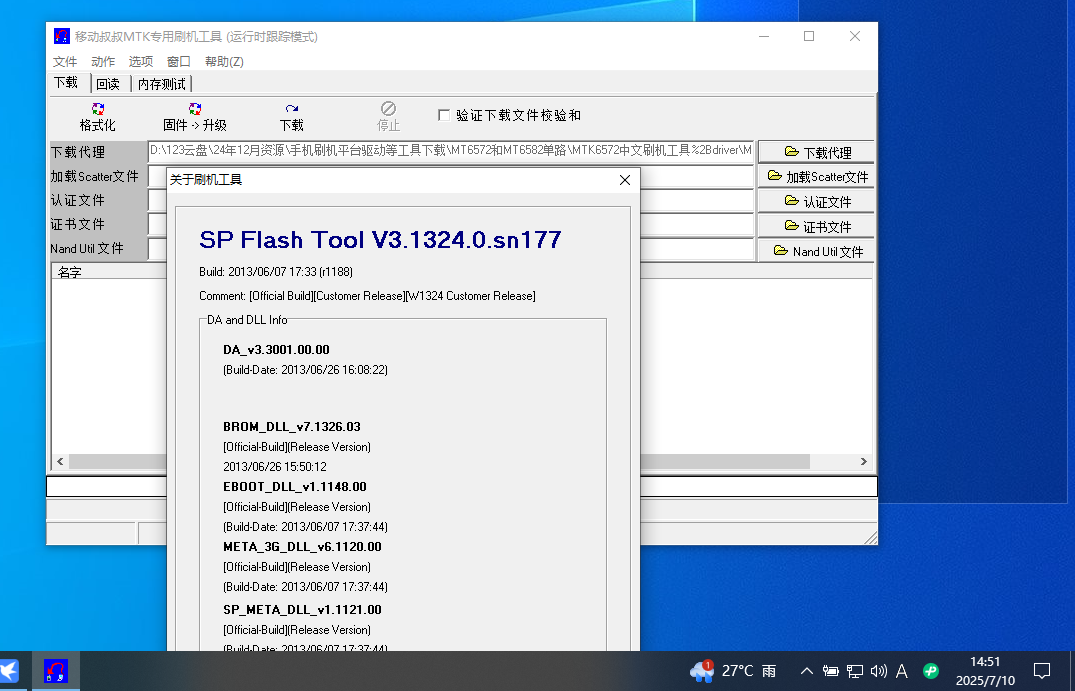Click the volume speaker tray icon
The image size is (1075, 691).
pos(878,671)
